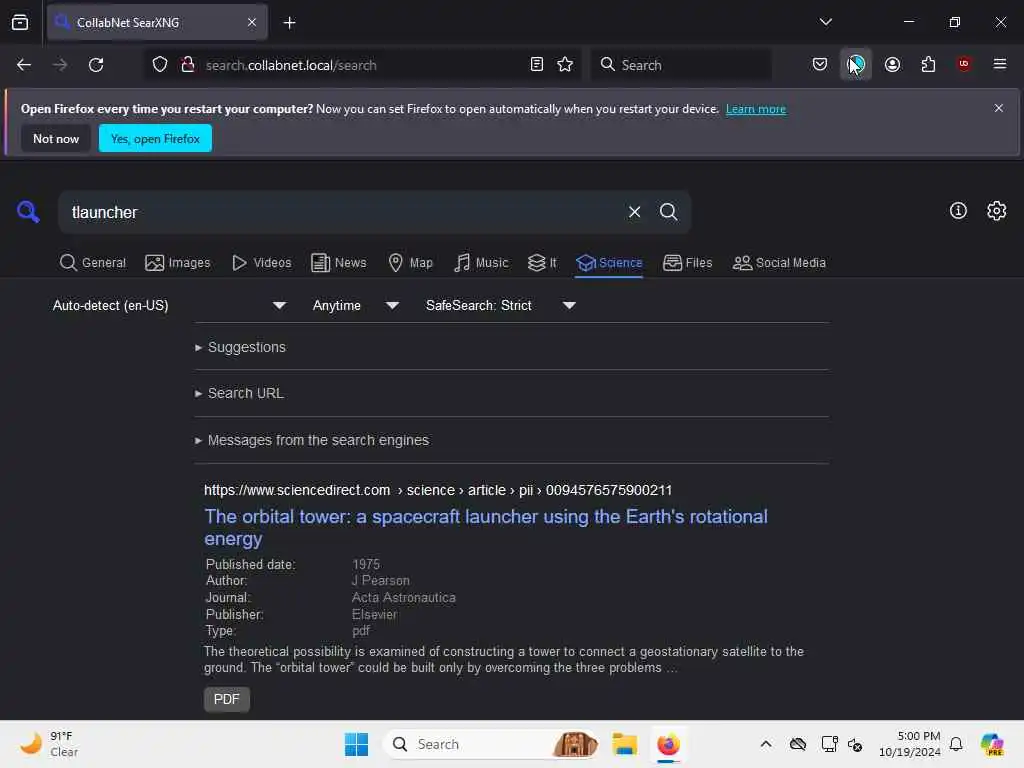Open the Windows Start menu
1024x768 pixels.
pos(356,744)
